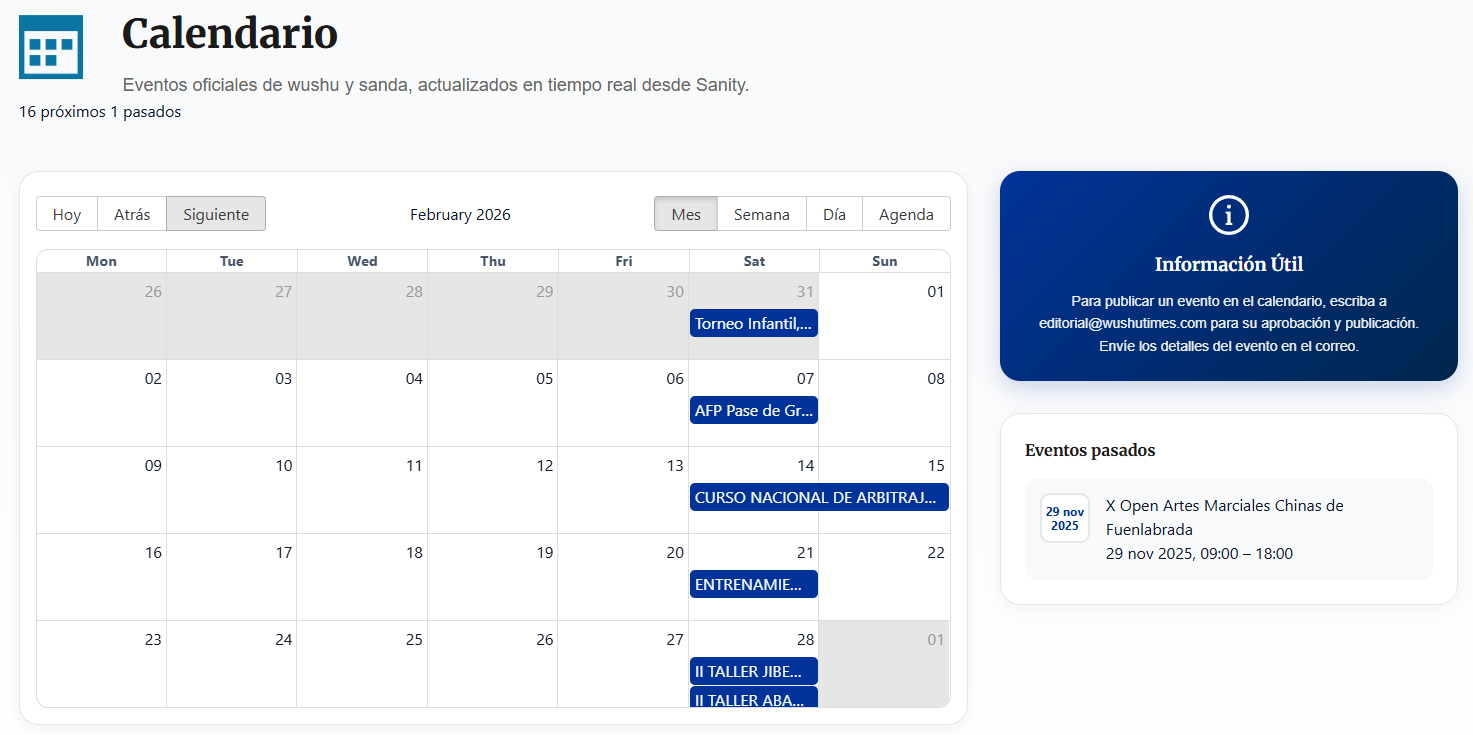Advance to next month with Siguiente
Screen dimensions: 1473x735
[215, 213]
